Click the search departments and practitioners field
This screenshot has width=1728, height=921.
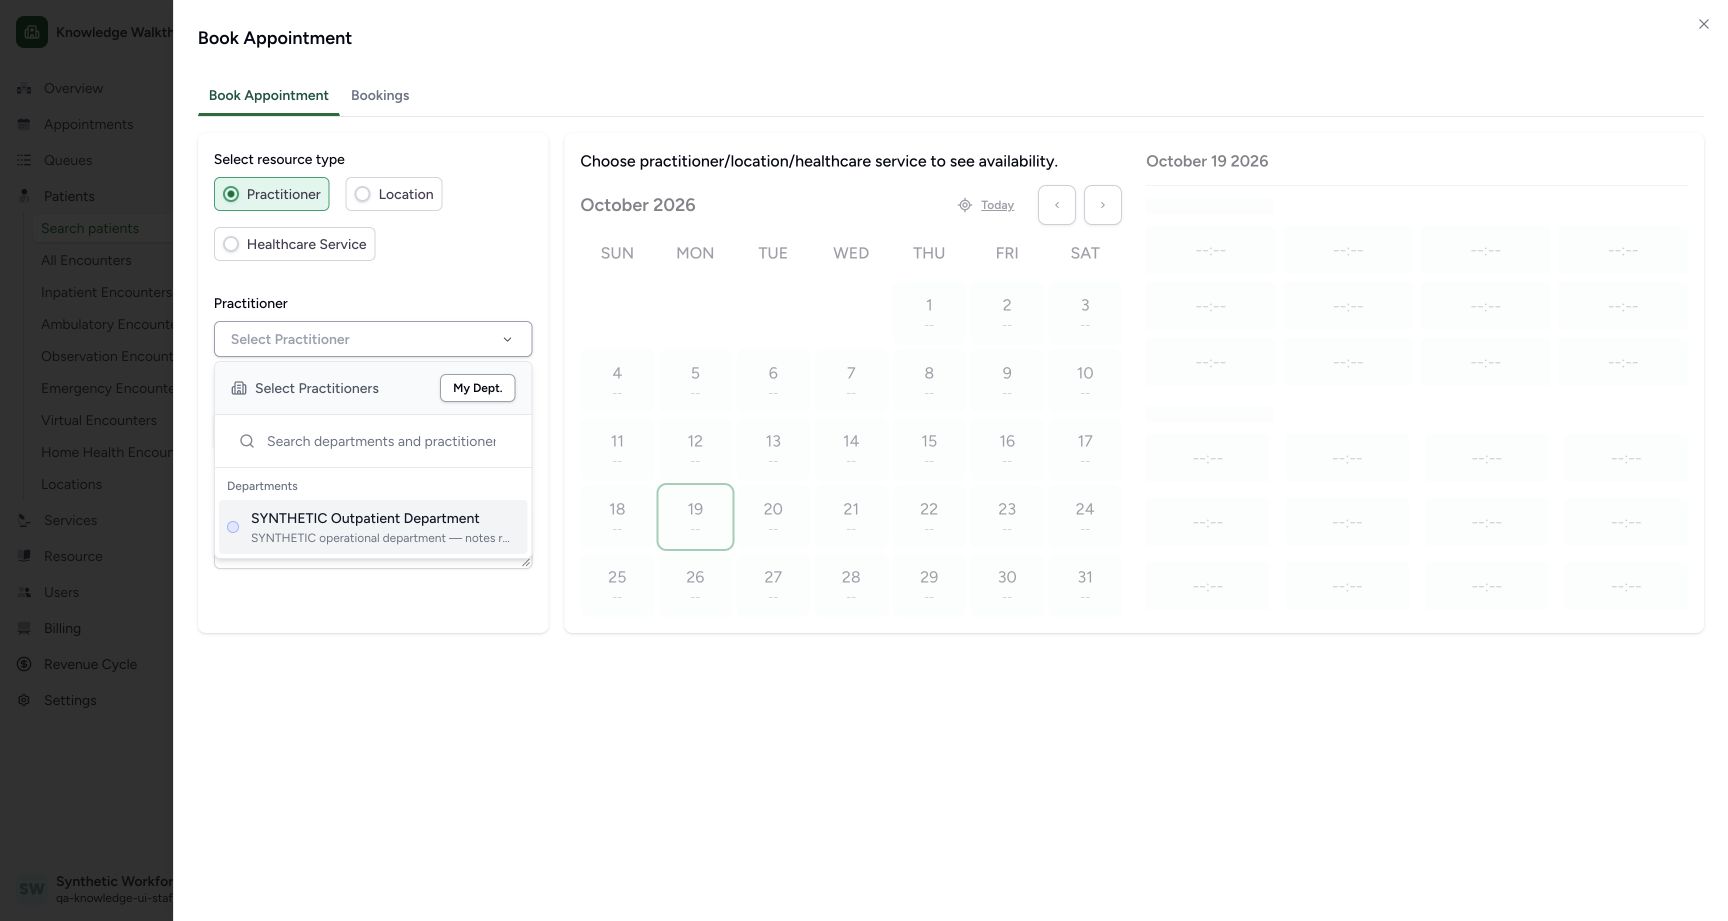[381, 441]
